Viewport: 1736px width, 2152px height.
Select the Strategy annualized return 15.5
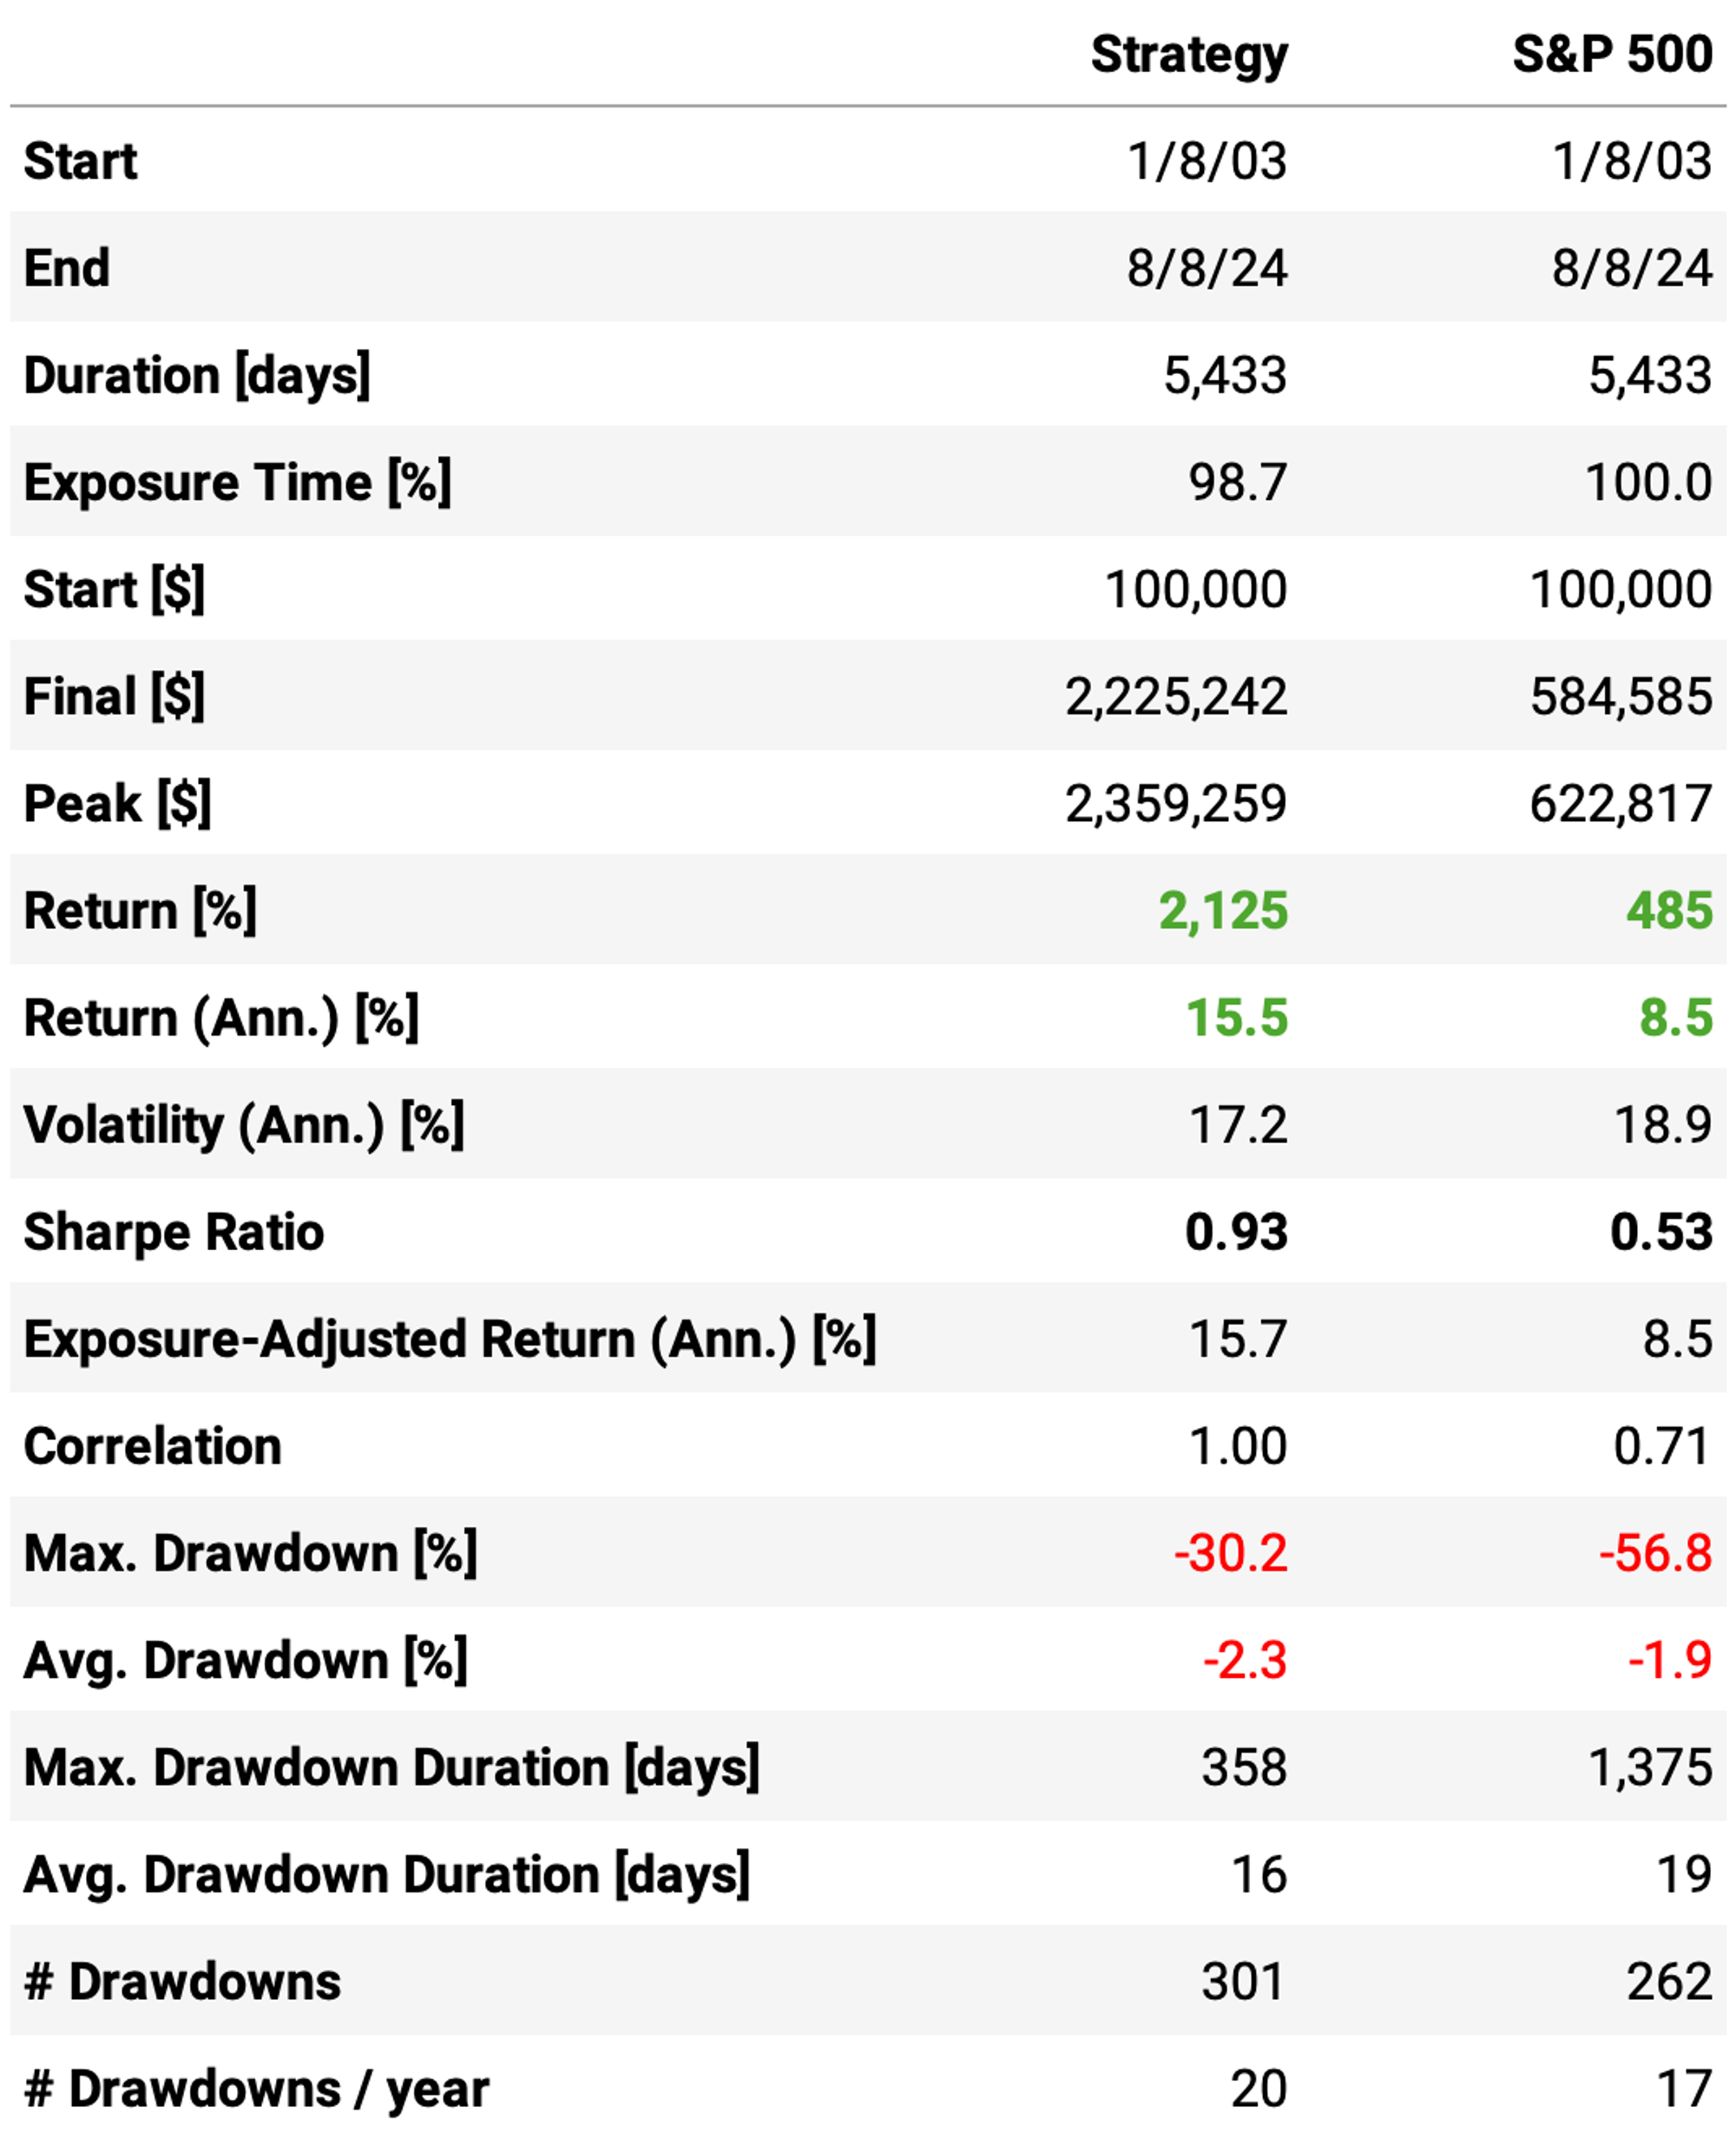click(1237, 1018)
